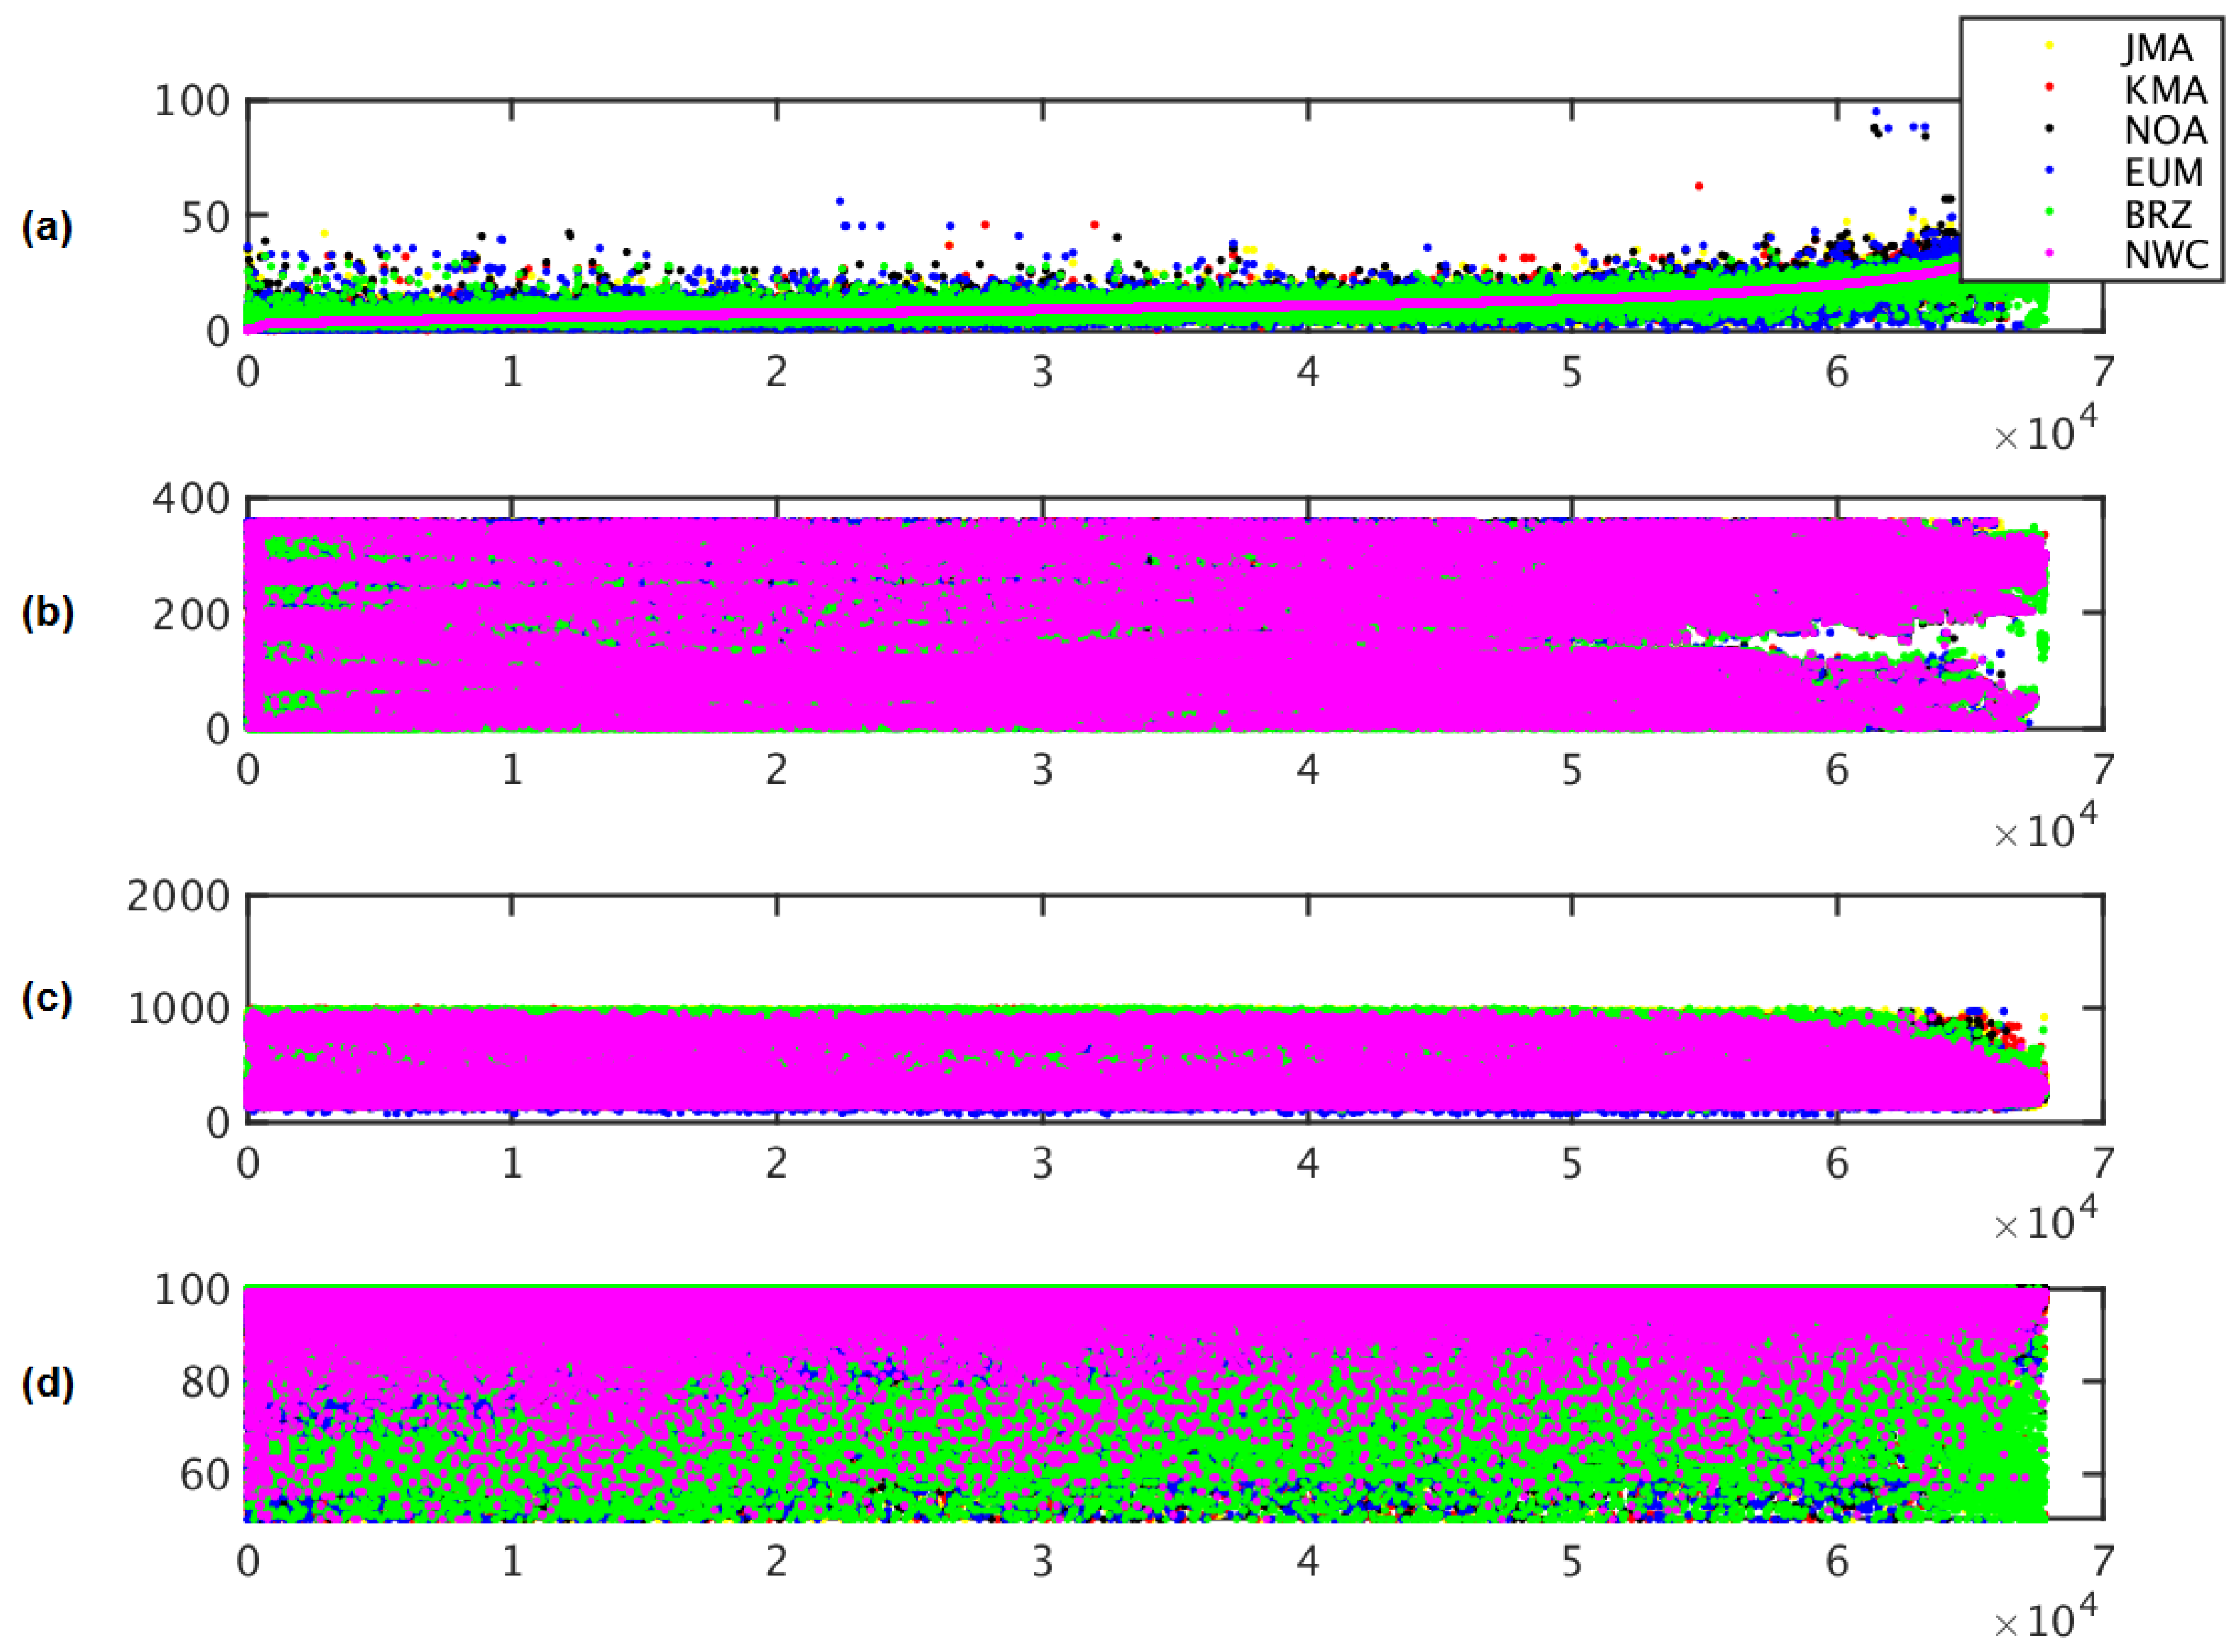Select the blue EUM marker in legend
Image resolution: width=2238 pixels, height=1652 pixels.
point(2049,170)
